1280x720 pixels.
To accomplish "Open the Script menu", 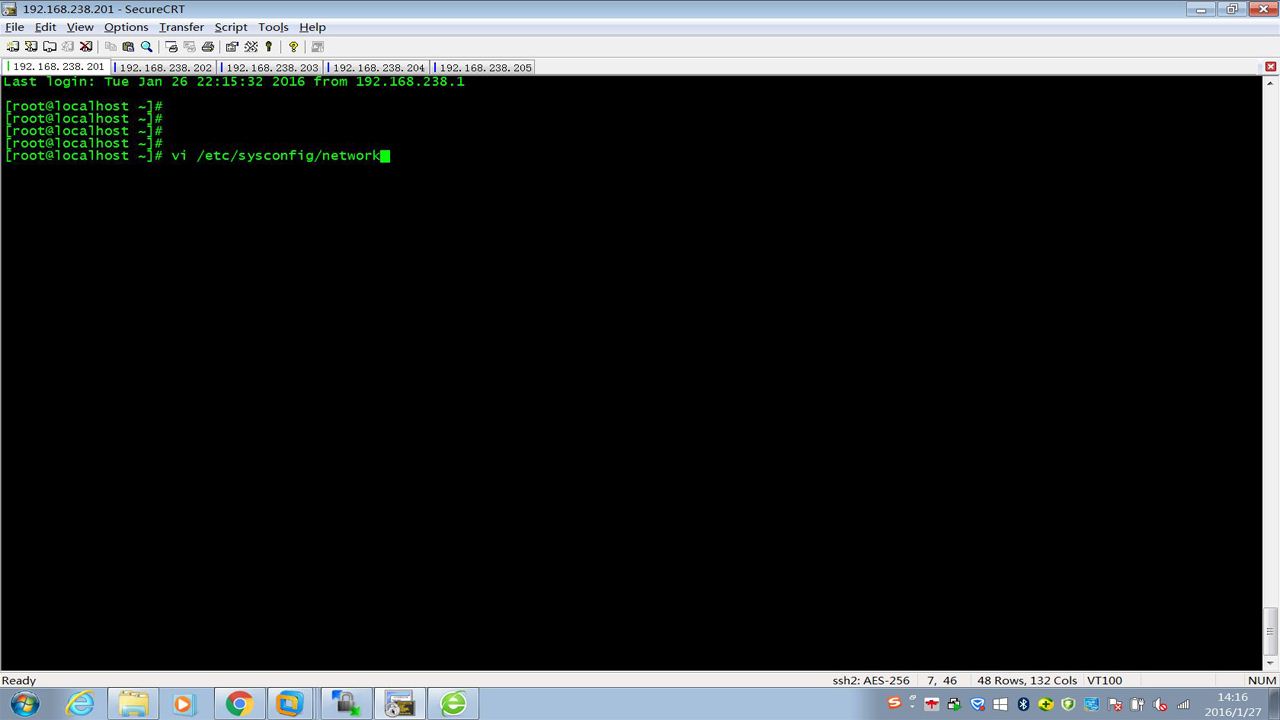I will tap(231, 27).
